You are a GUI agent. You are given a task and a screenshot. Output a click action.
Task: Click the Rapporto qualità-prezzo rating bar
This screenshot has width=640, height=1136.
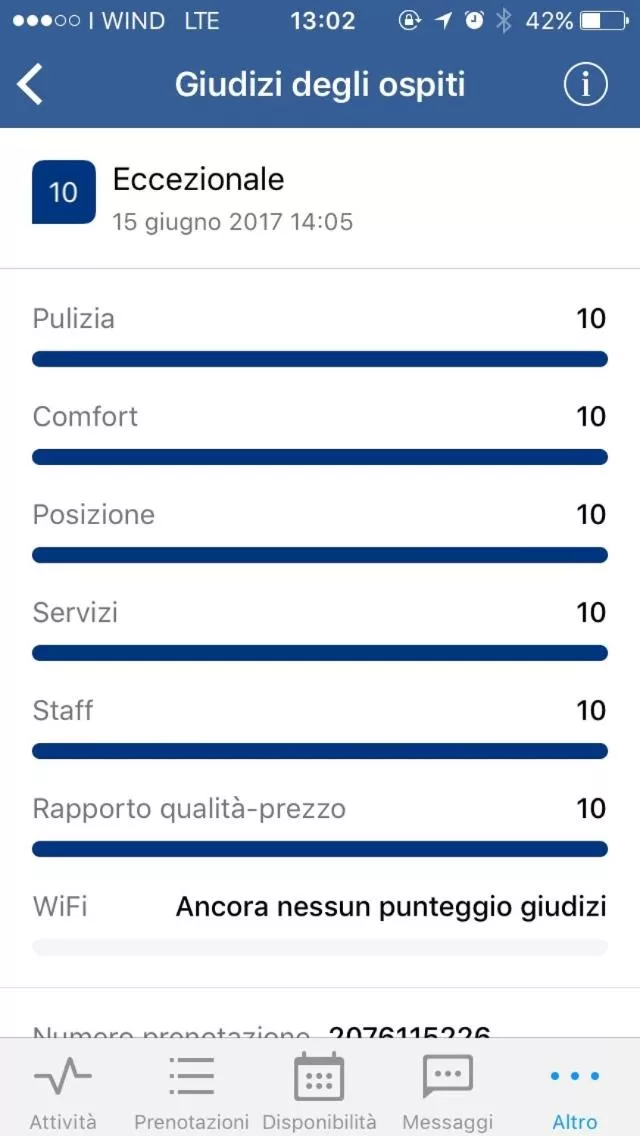point(320,849)
